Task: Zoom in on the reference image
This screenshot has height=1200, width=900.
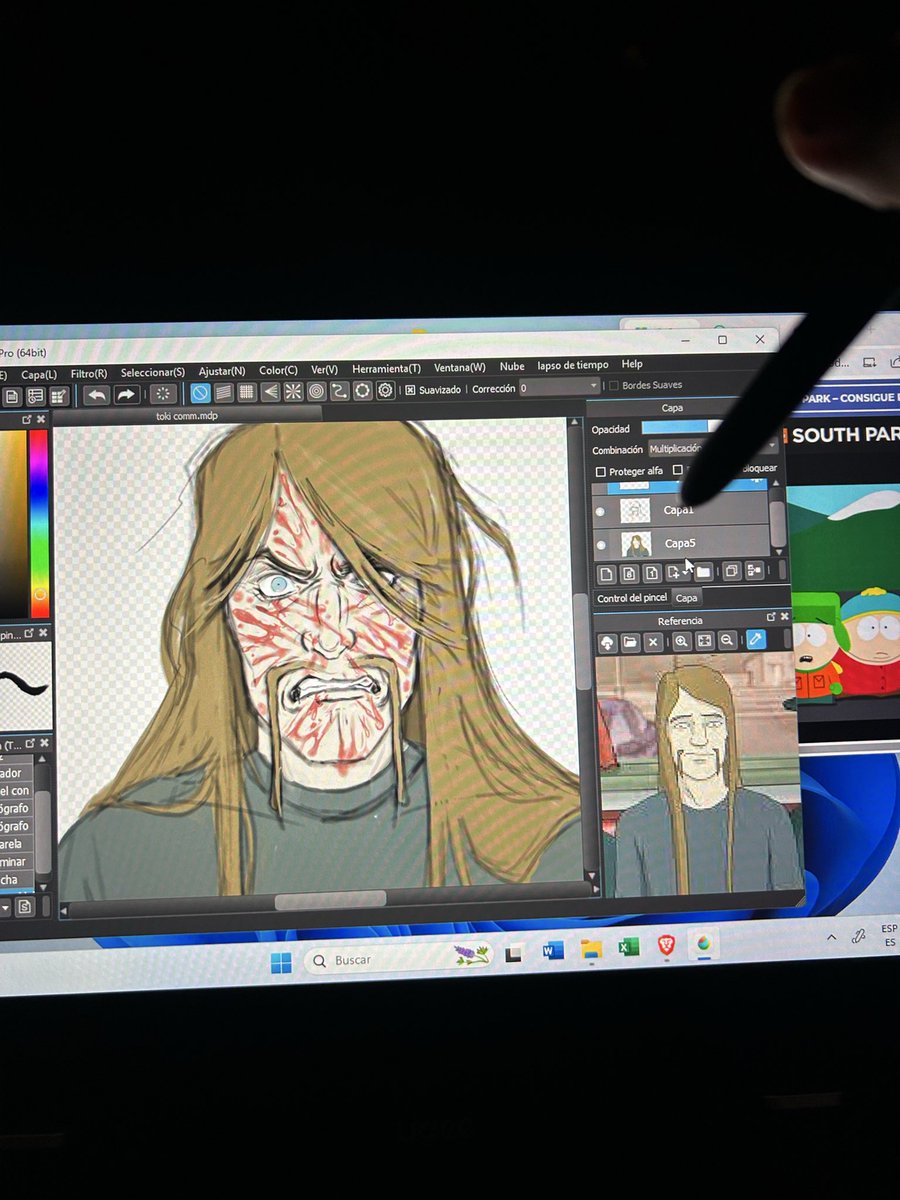Action: point(682,641)
